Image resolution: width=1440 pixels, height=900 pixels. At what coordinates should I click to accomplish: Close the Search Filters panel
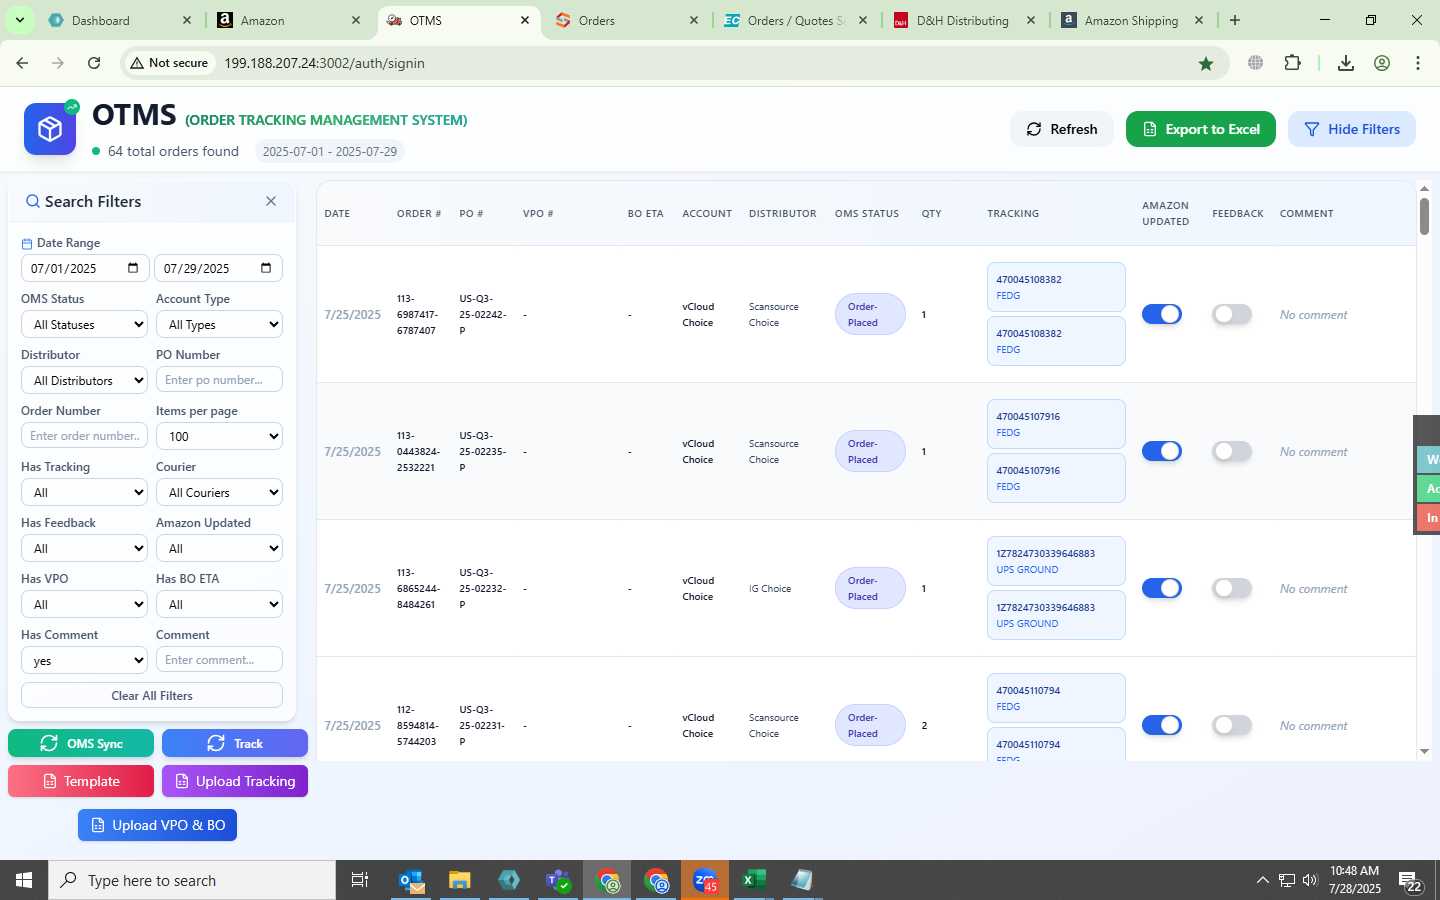pyautogui.click(x=271, y=201)
